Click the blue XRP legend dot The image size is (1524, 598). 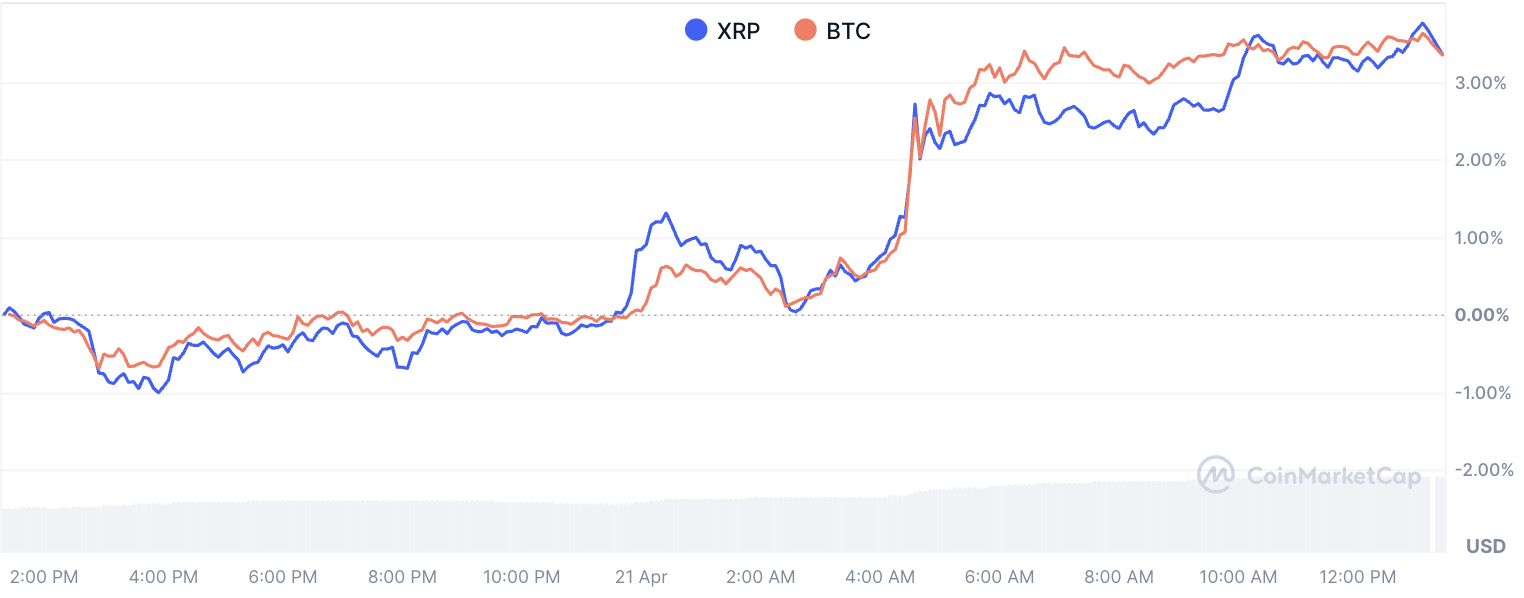click(x=696, y=31)
